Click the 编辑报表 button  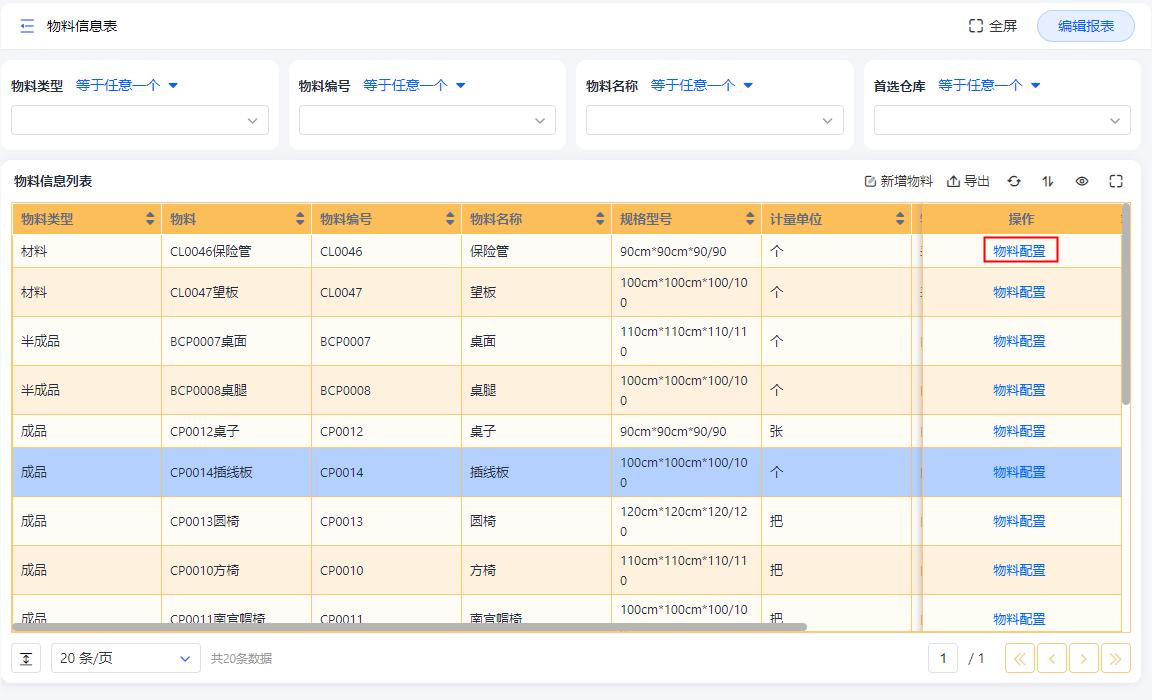[x=1085, y=26]
